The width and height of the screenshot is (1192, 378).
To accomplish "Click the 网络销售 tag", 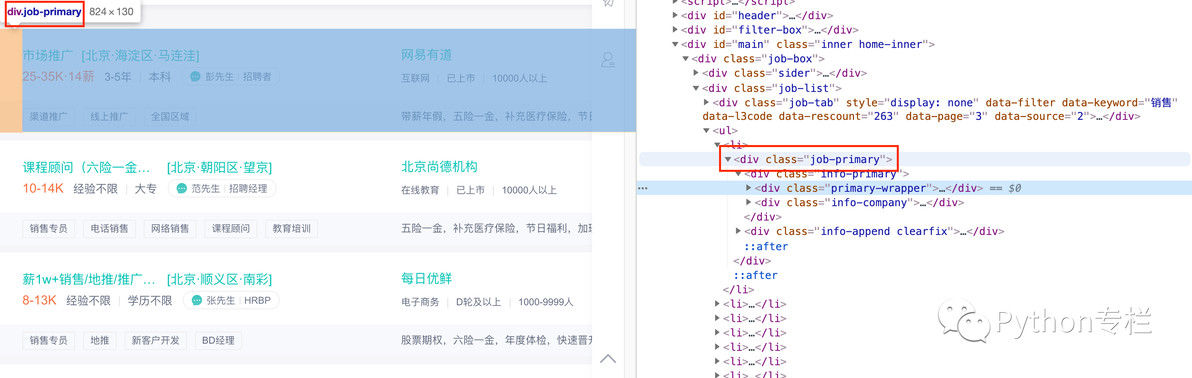I will coord(170,229).
